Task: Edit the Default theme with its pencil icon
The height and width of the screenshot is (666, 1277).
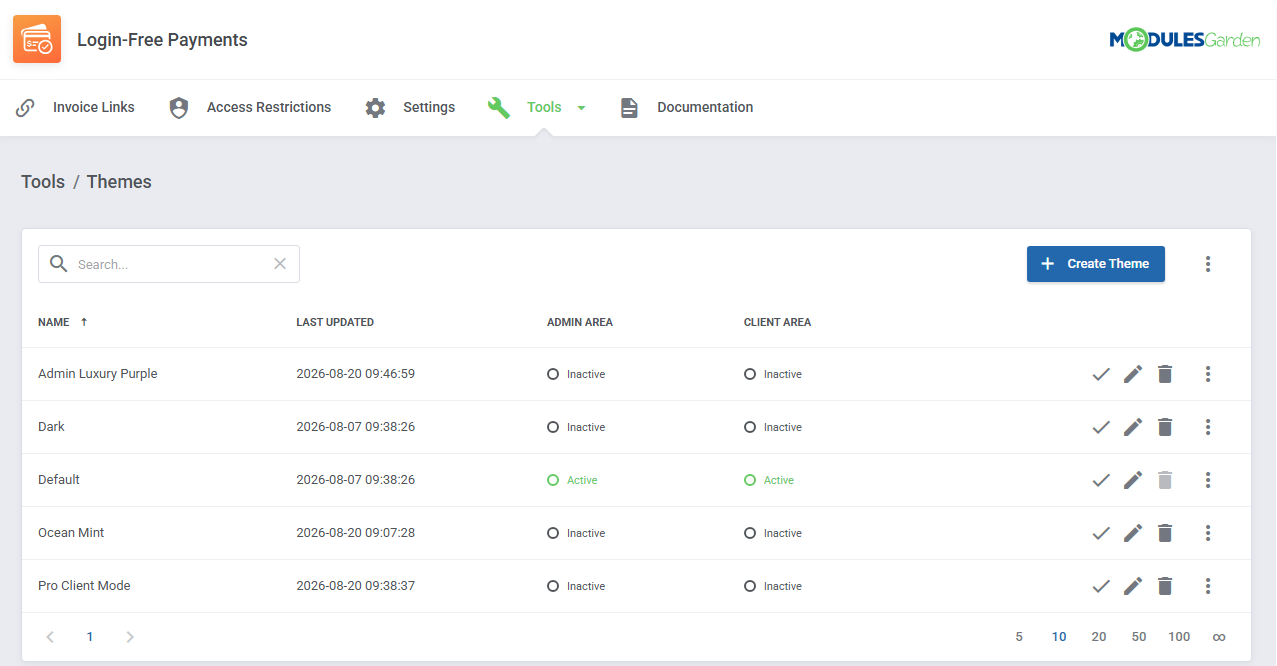Action: click(x=1133, y=480)
